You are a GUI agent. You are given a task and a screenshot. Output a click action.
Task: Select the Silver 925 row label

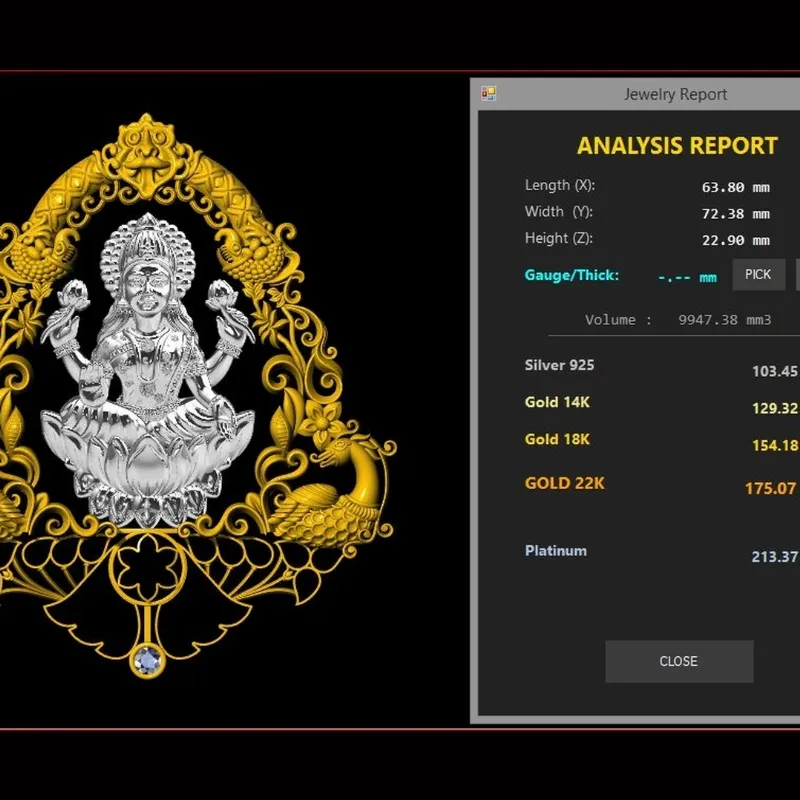tap(559, 365)
